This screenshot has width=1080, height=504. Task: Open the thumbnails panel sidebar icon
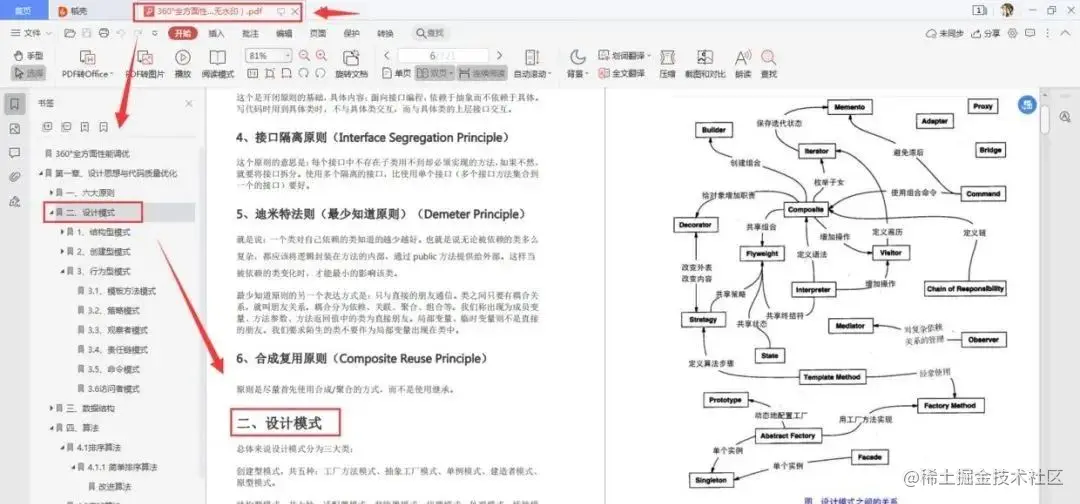tap(14, 129)
